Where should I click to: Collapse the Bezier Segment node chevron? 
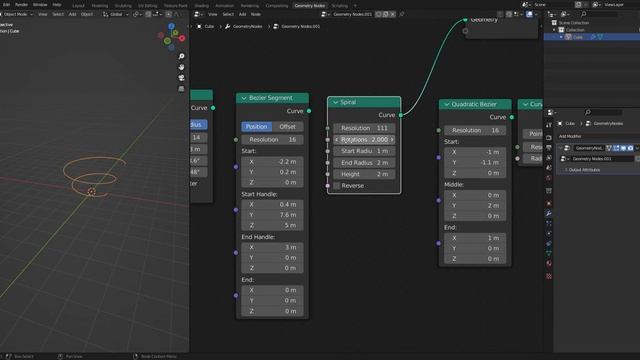[x=244, y=98]
